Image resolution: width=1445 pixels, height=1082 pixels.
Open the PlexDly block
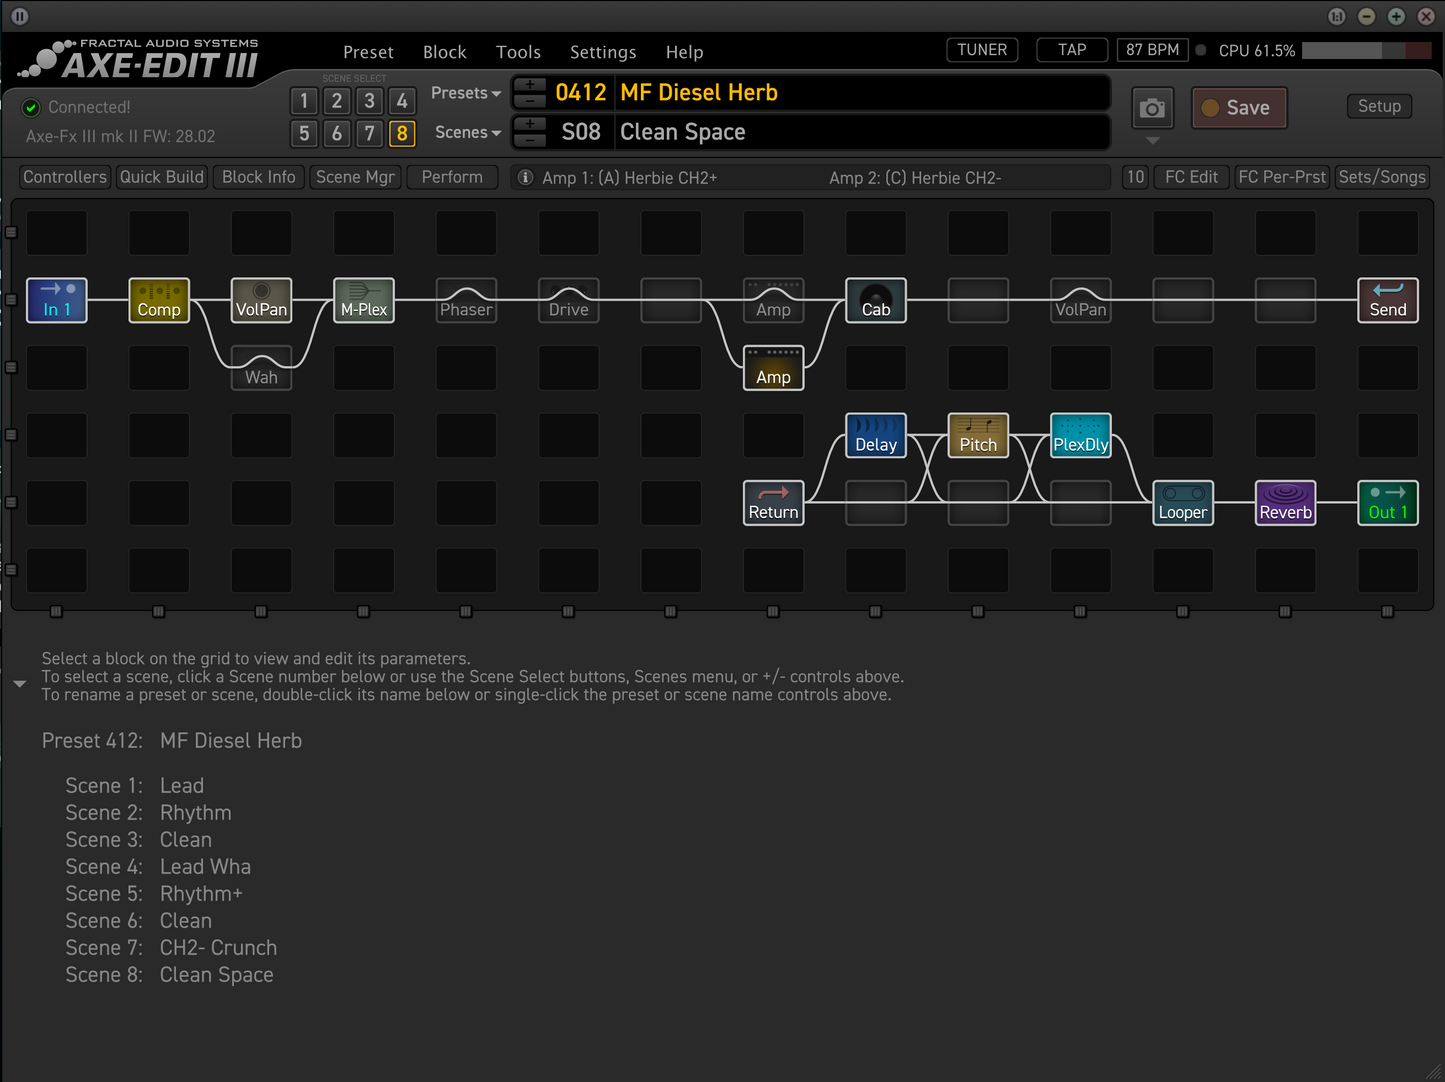[x=1081, y=435]
